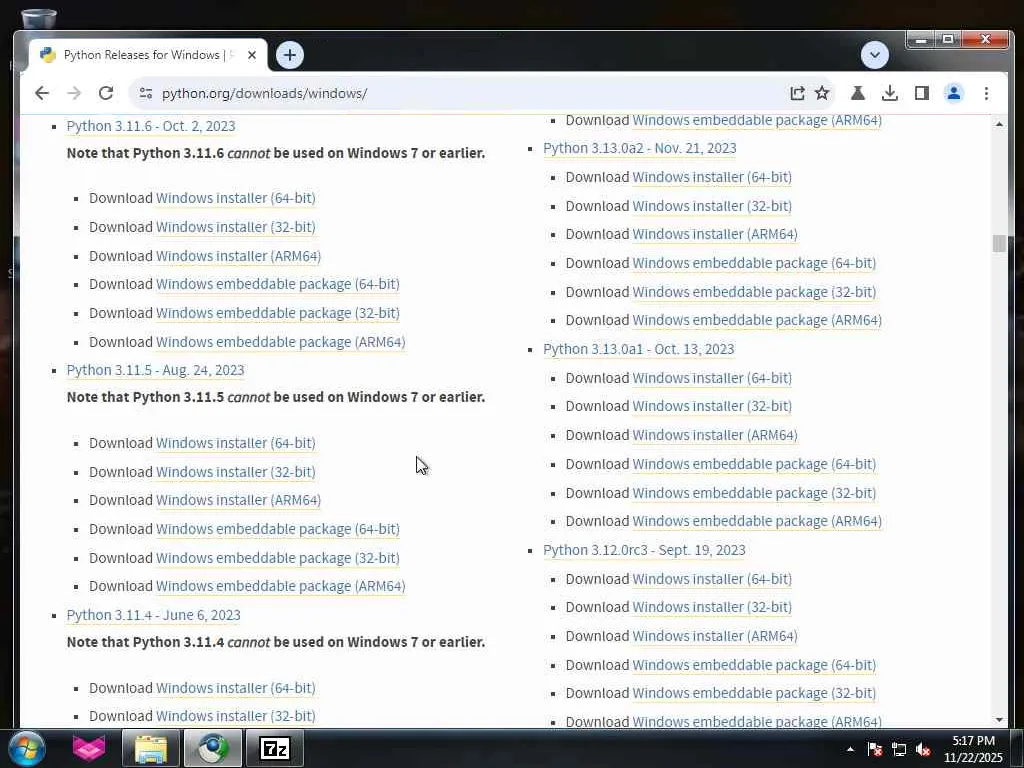The height and width of the screenshot is (768, 1024).
Task: Click the page scrollbar up arrow
Action: (x=999, y=123)
